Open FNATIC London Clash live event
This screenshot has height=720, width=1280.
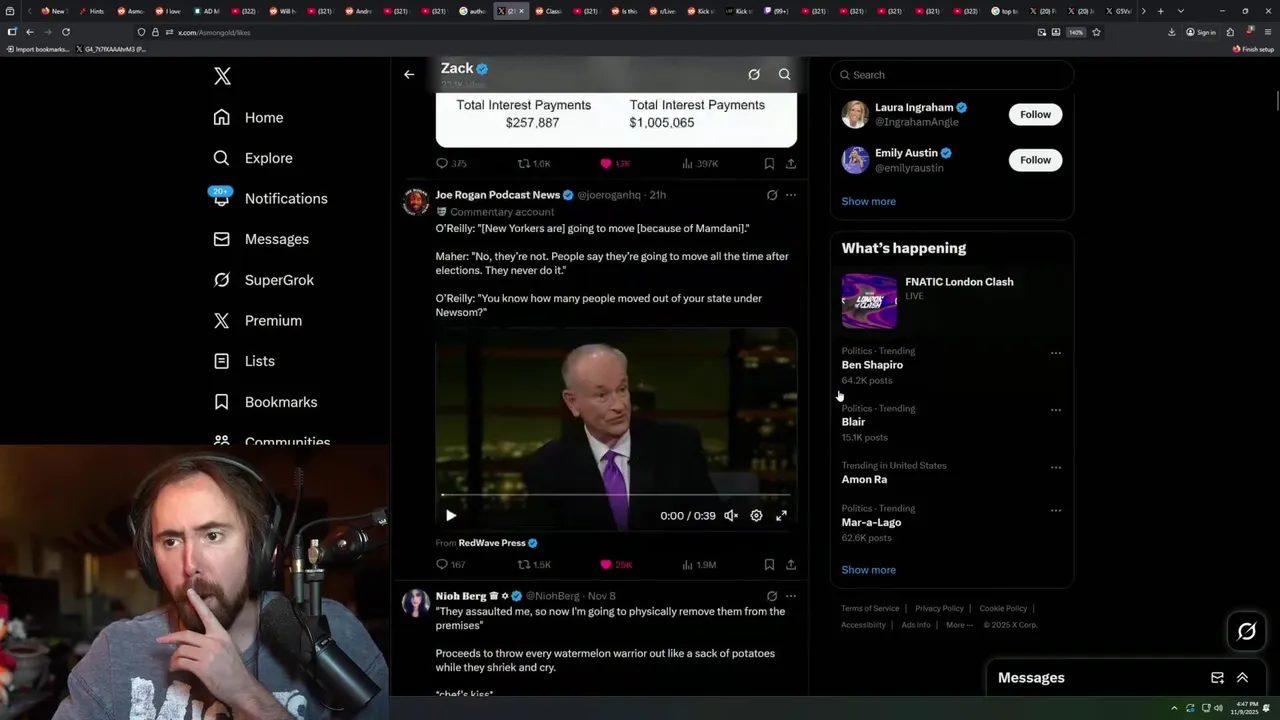tap(951, 300)
